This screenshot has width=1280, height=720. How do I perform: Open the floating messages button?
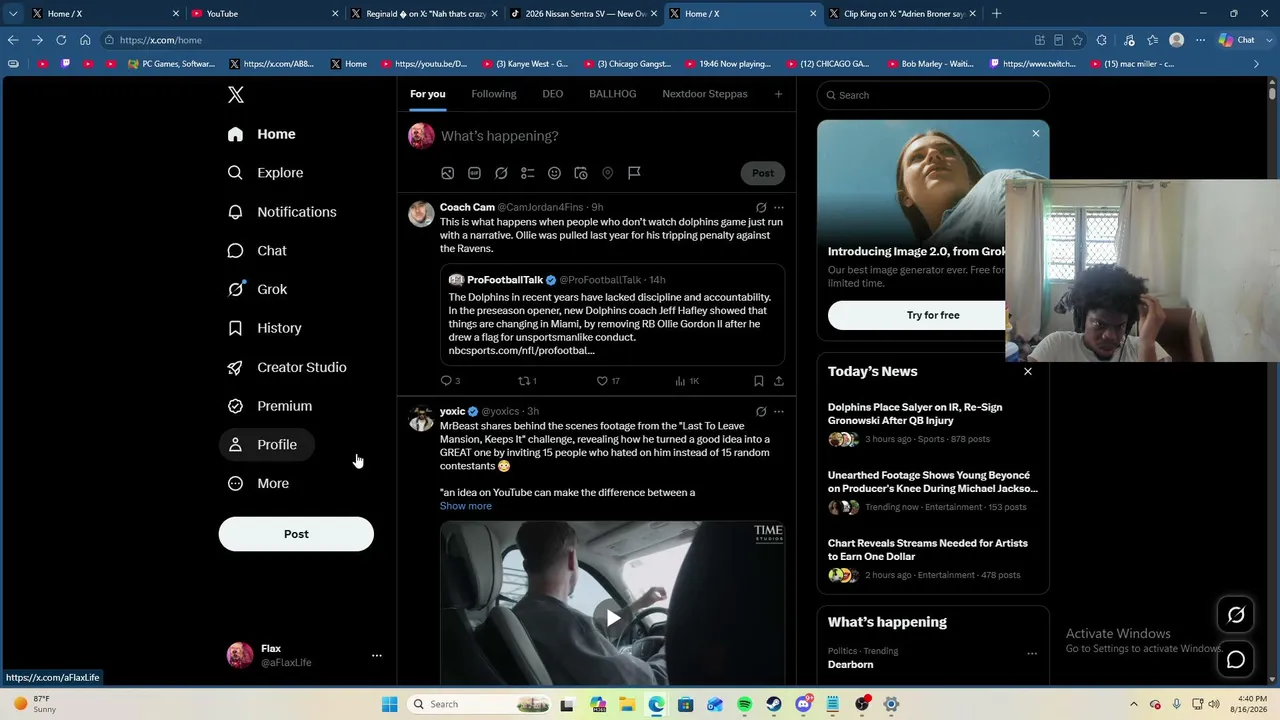click(x=1236, y=660)
